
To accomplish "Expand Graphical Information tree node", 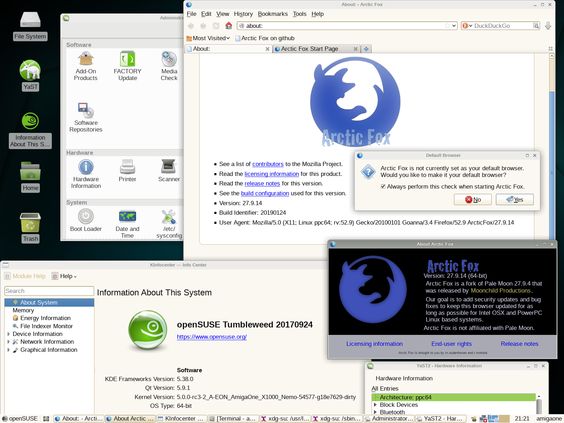I will [x=8, y=350].
